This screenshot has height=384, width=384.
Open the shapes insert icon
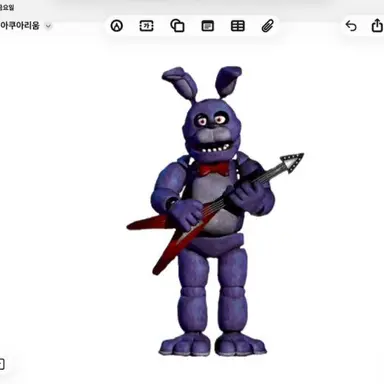click(177, 26)
